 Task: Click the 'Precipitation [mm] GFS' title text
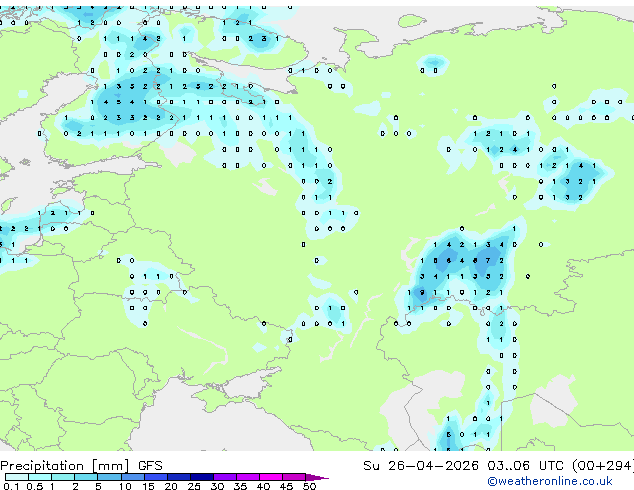click(x=81, y=466)
